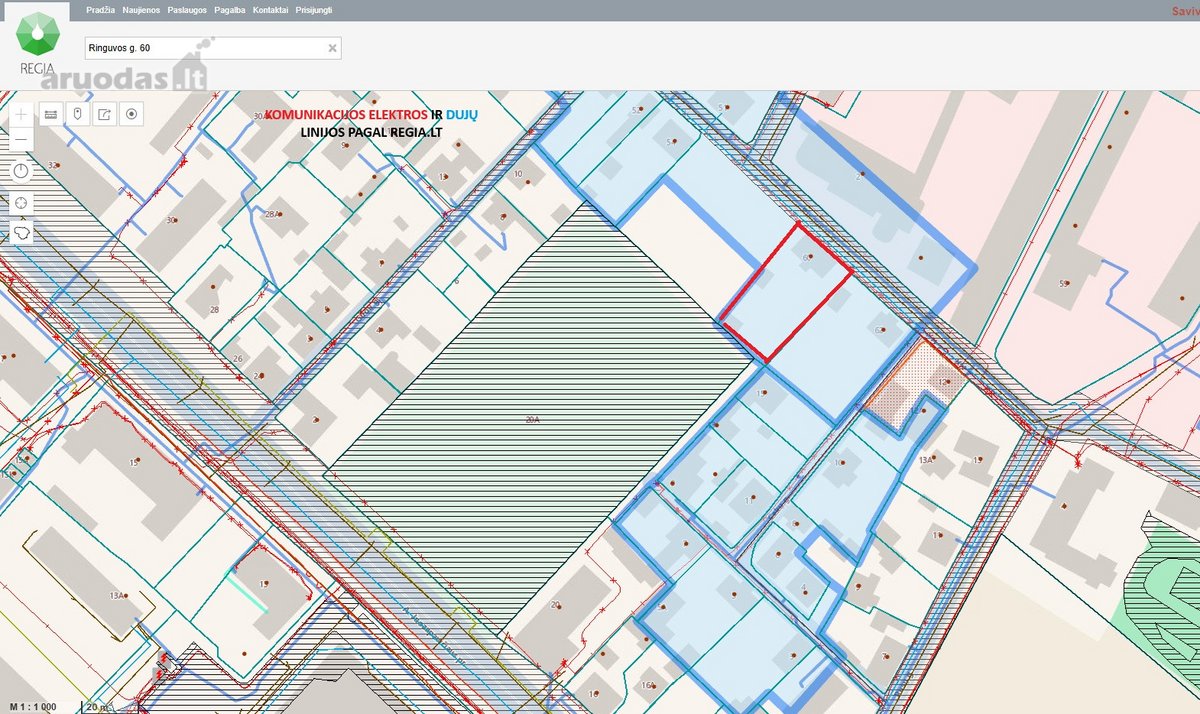
Task: Click the Lithuania outline full-extent button
Action: (21, 233)
